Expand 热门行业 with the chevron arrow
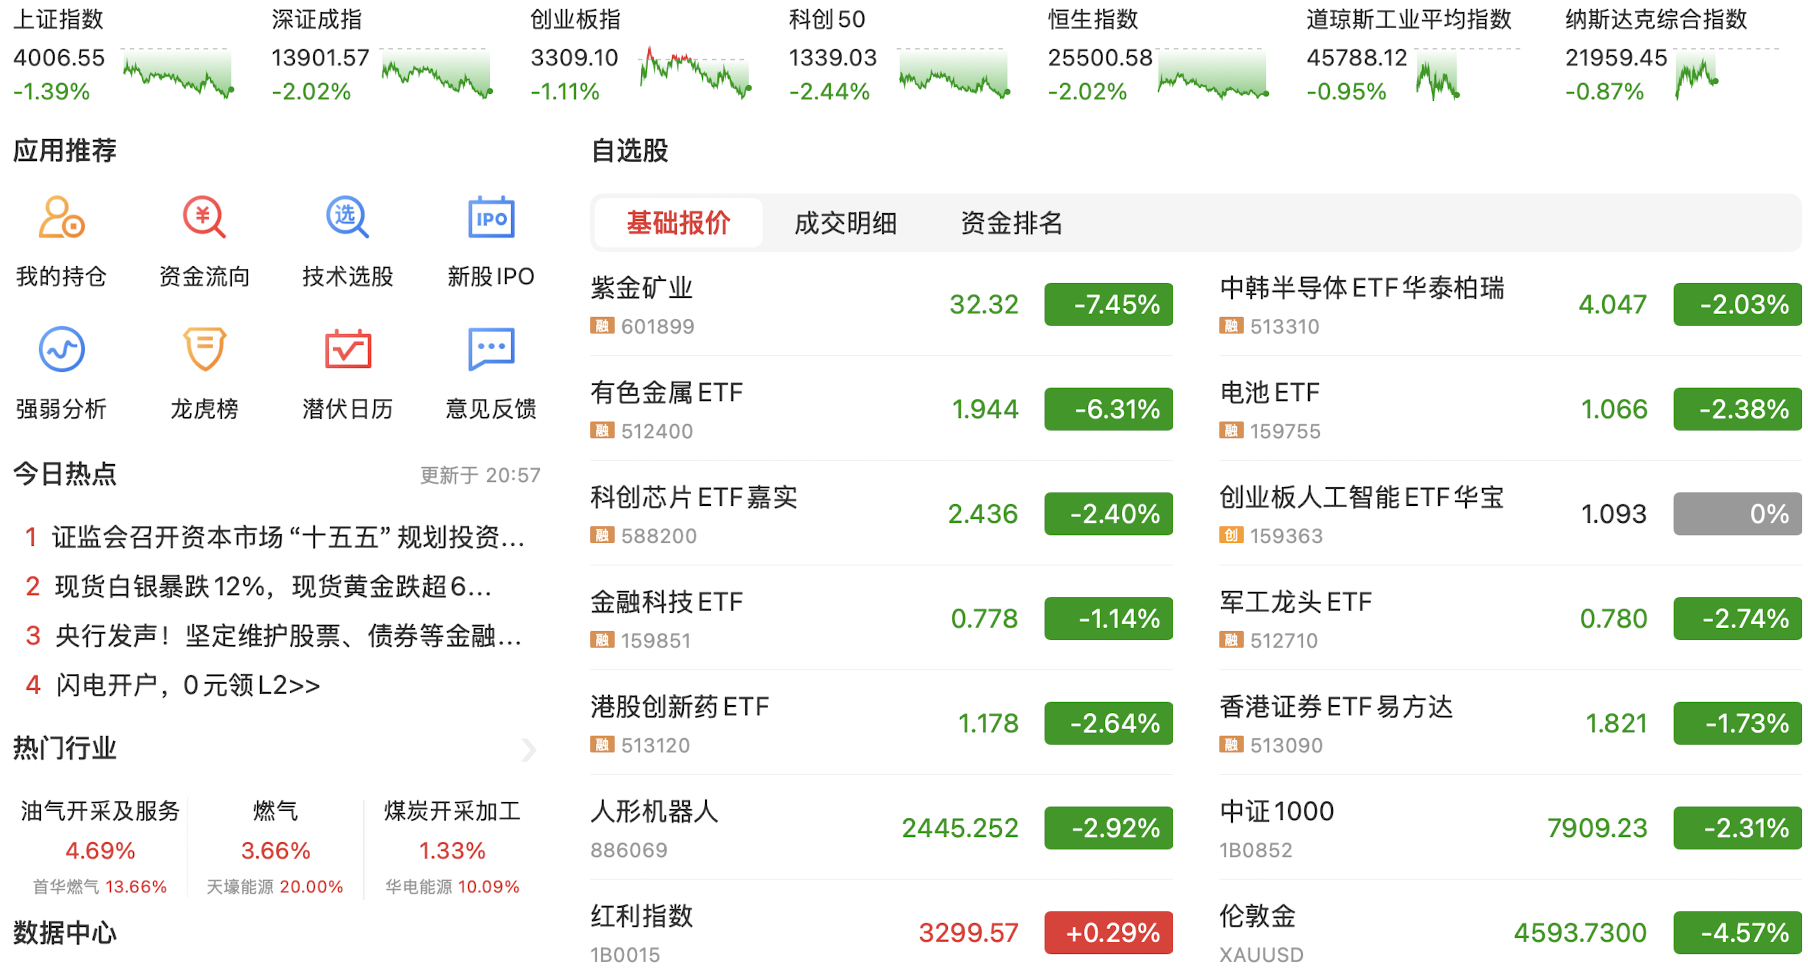 coord(529,749)
